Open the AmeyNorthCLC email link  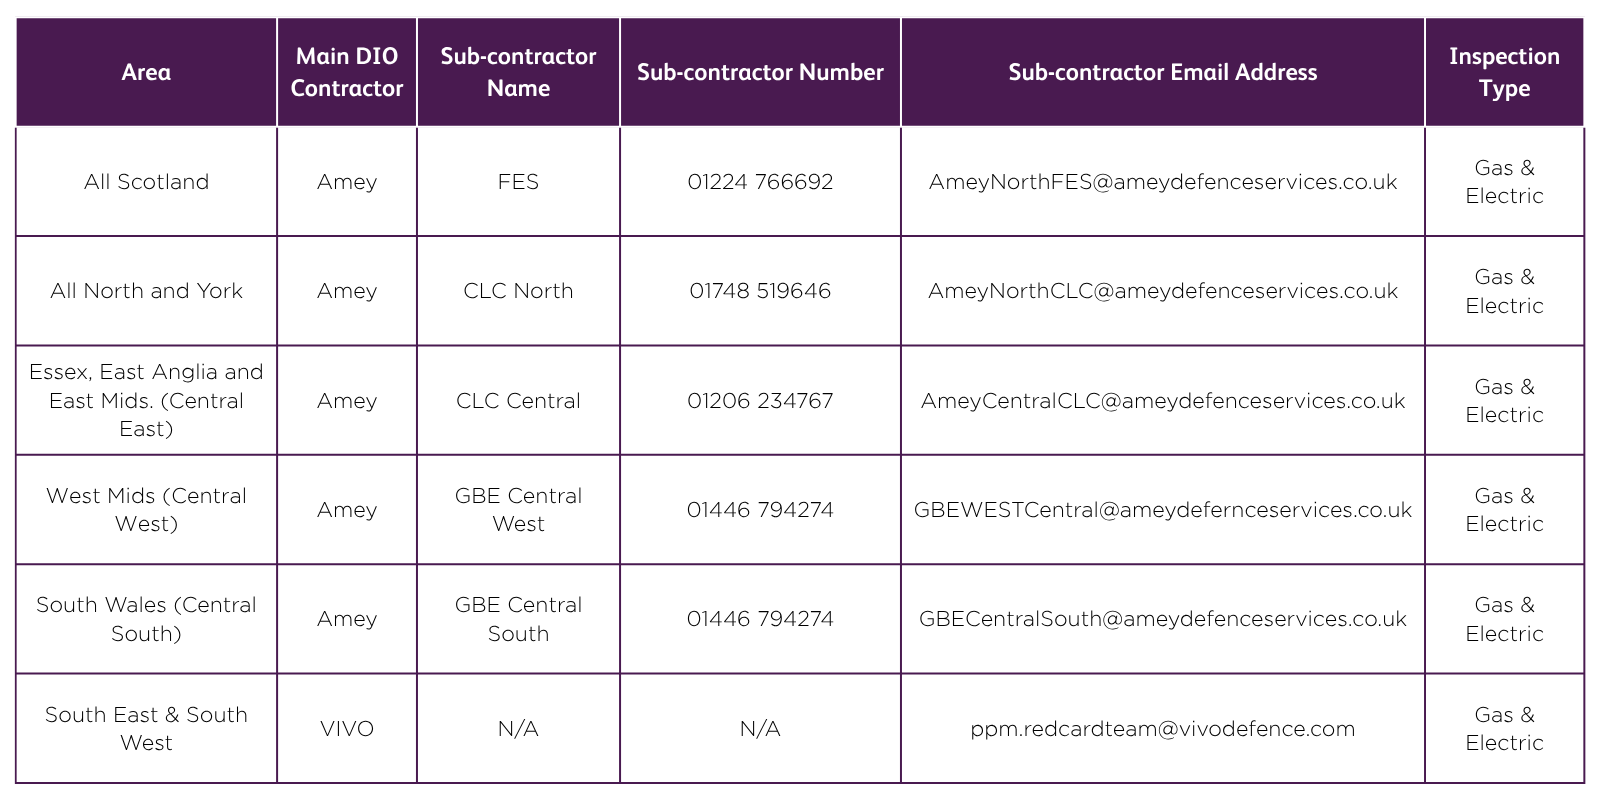tap(1162, 291)
